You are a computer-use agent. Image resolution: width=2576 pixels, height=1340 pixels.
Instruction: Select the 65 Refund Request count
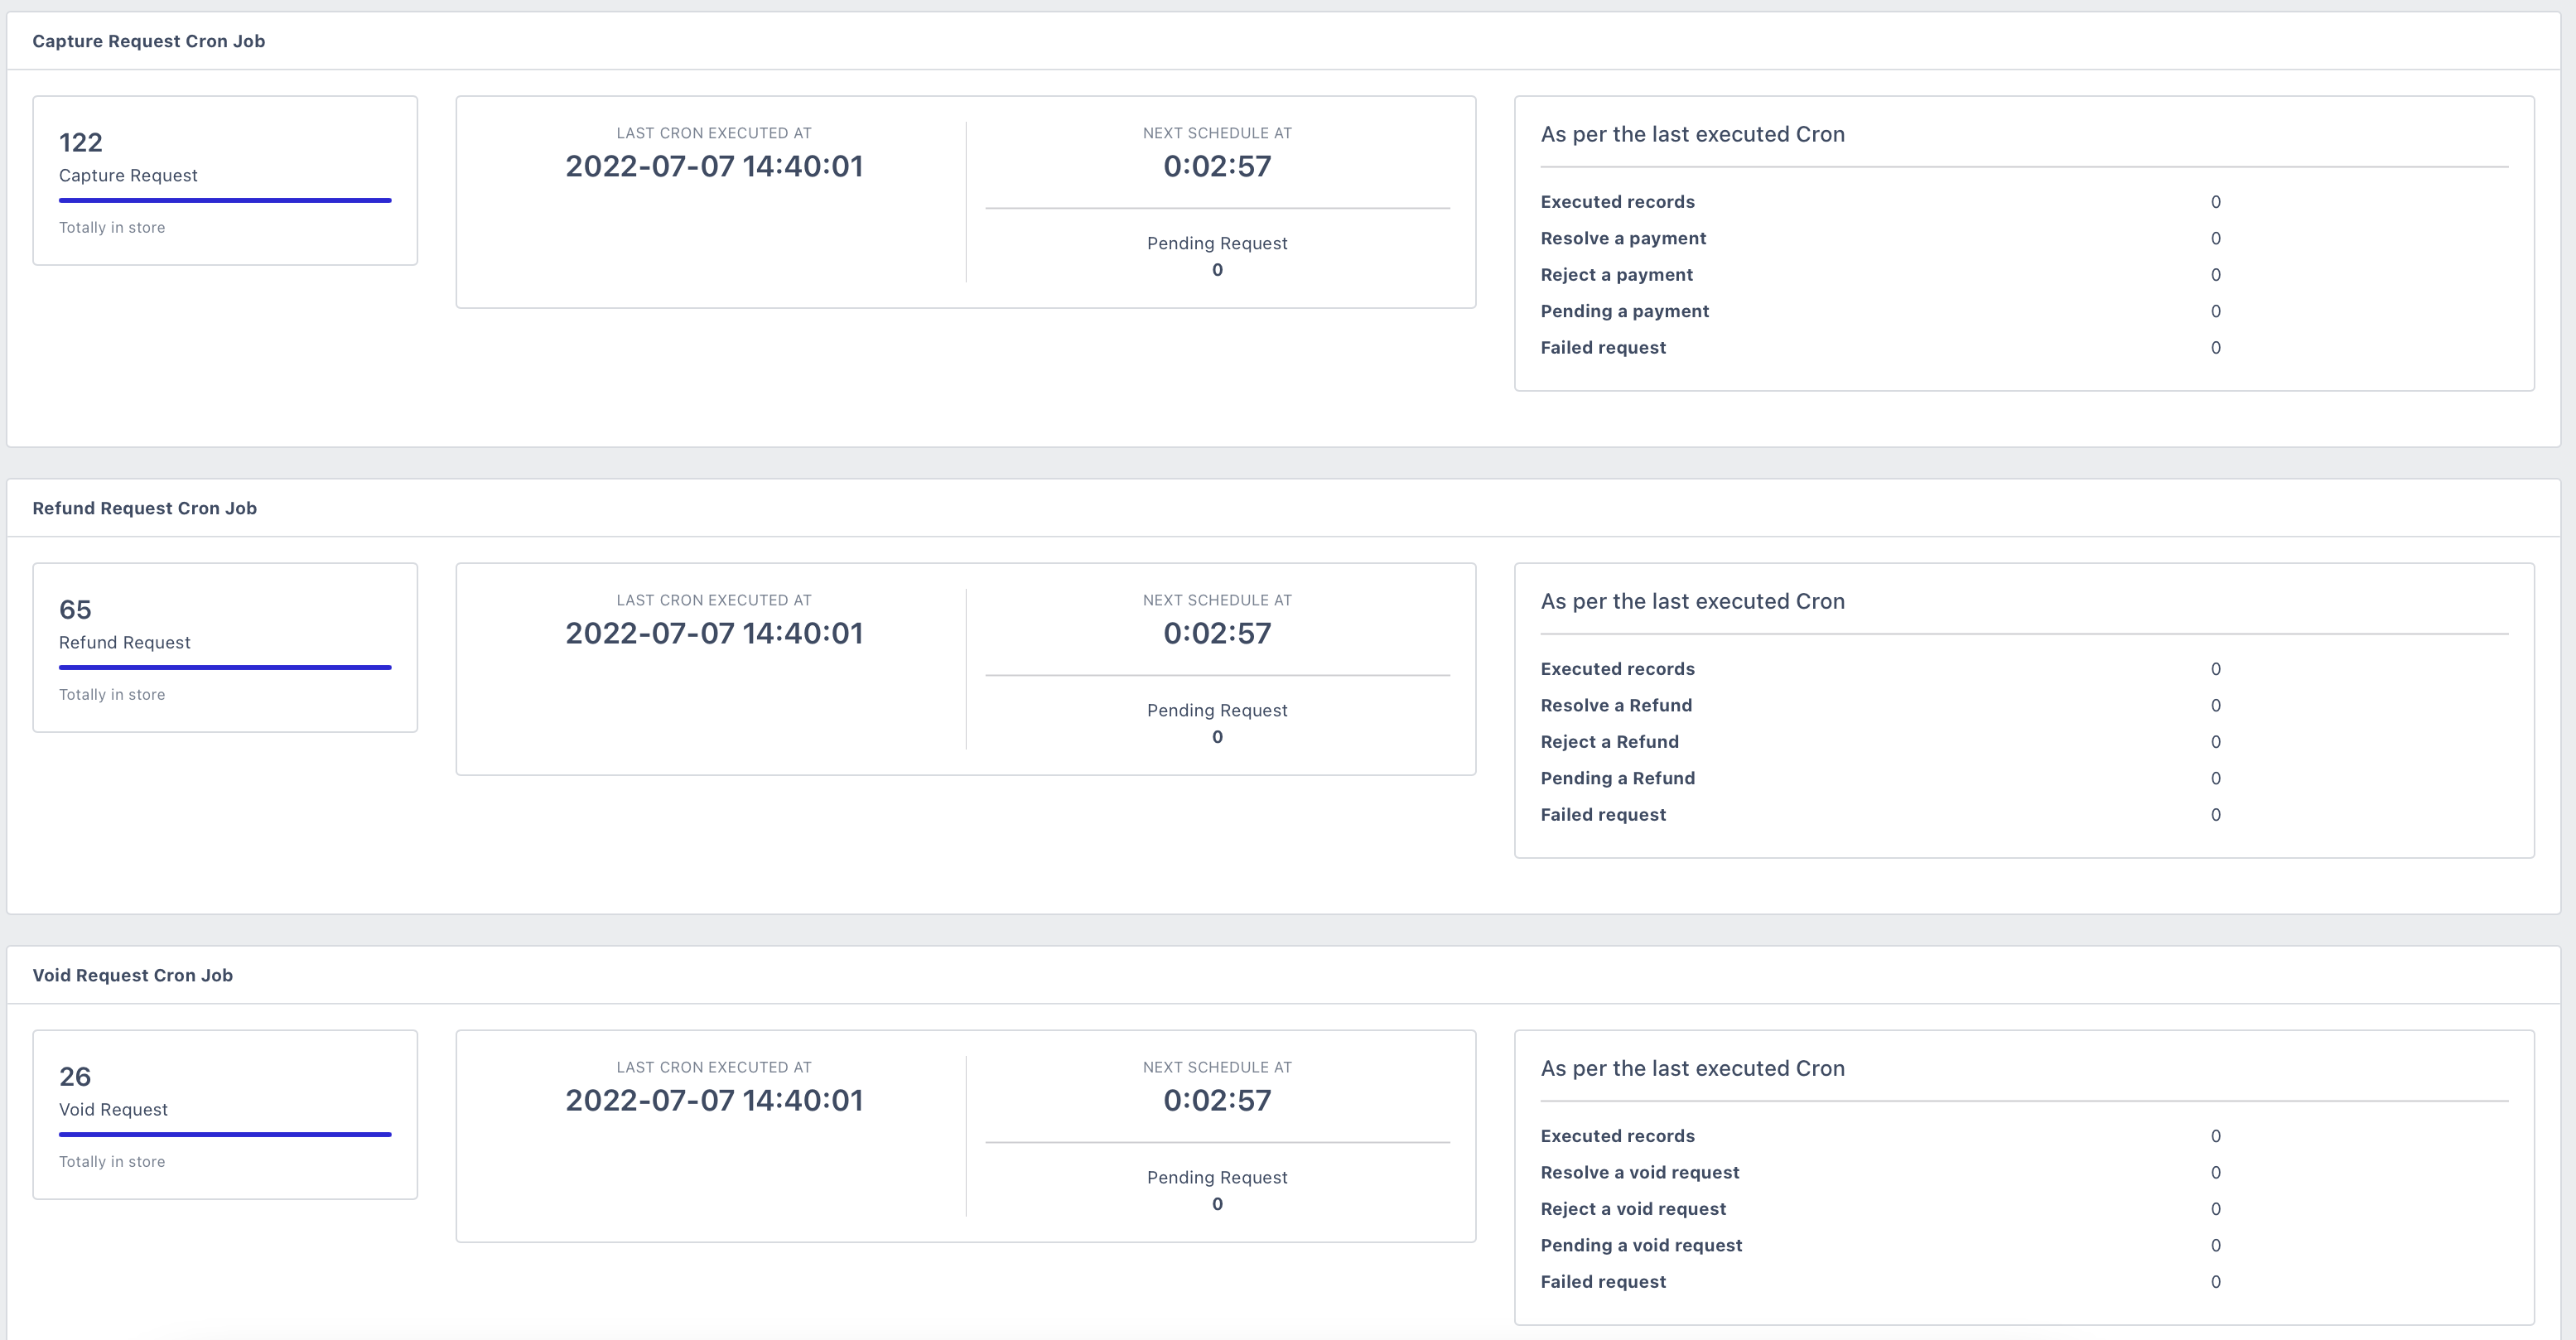[x=75, y=609]
